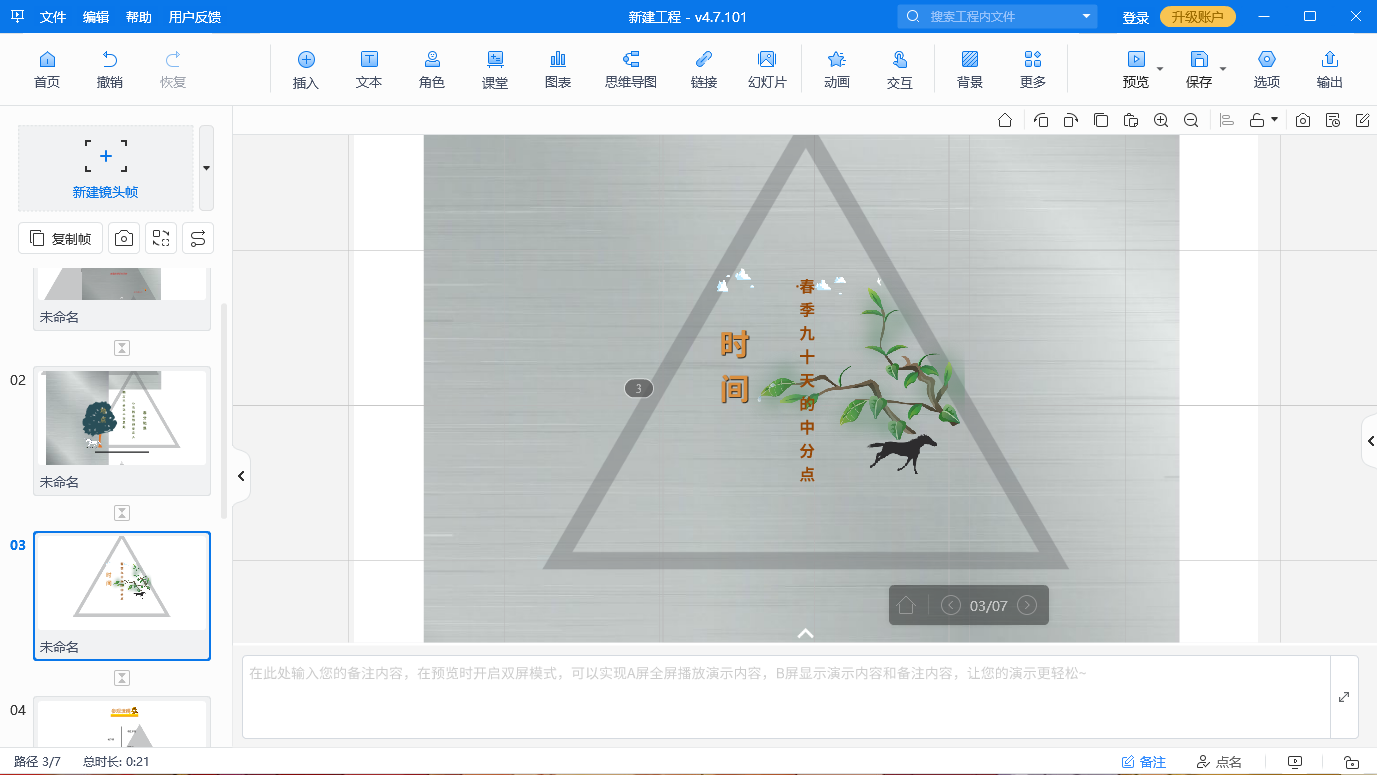Click home icon in 03/07 navigator
Image resolution: width=1377 pixels, height=775 pixels.
click(906, 605)
